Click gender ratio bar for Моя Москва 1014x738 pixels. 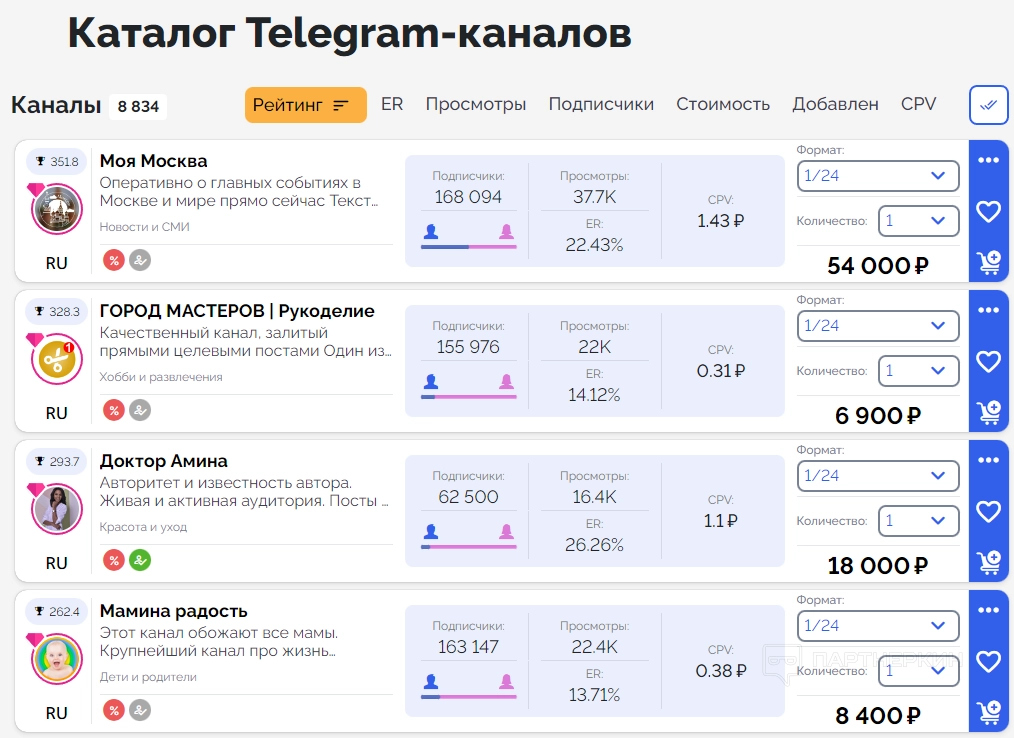click(469, 246)
